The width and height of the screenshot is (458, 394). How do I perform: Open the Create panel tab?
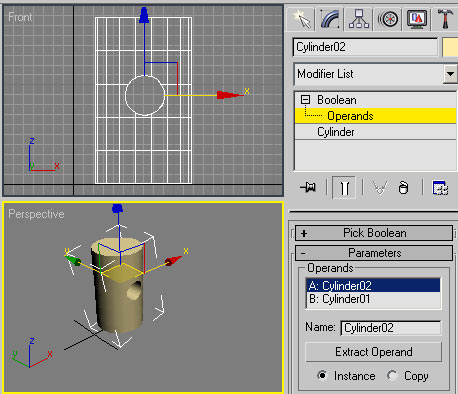pyautogui.click(x=301, y=19)
